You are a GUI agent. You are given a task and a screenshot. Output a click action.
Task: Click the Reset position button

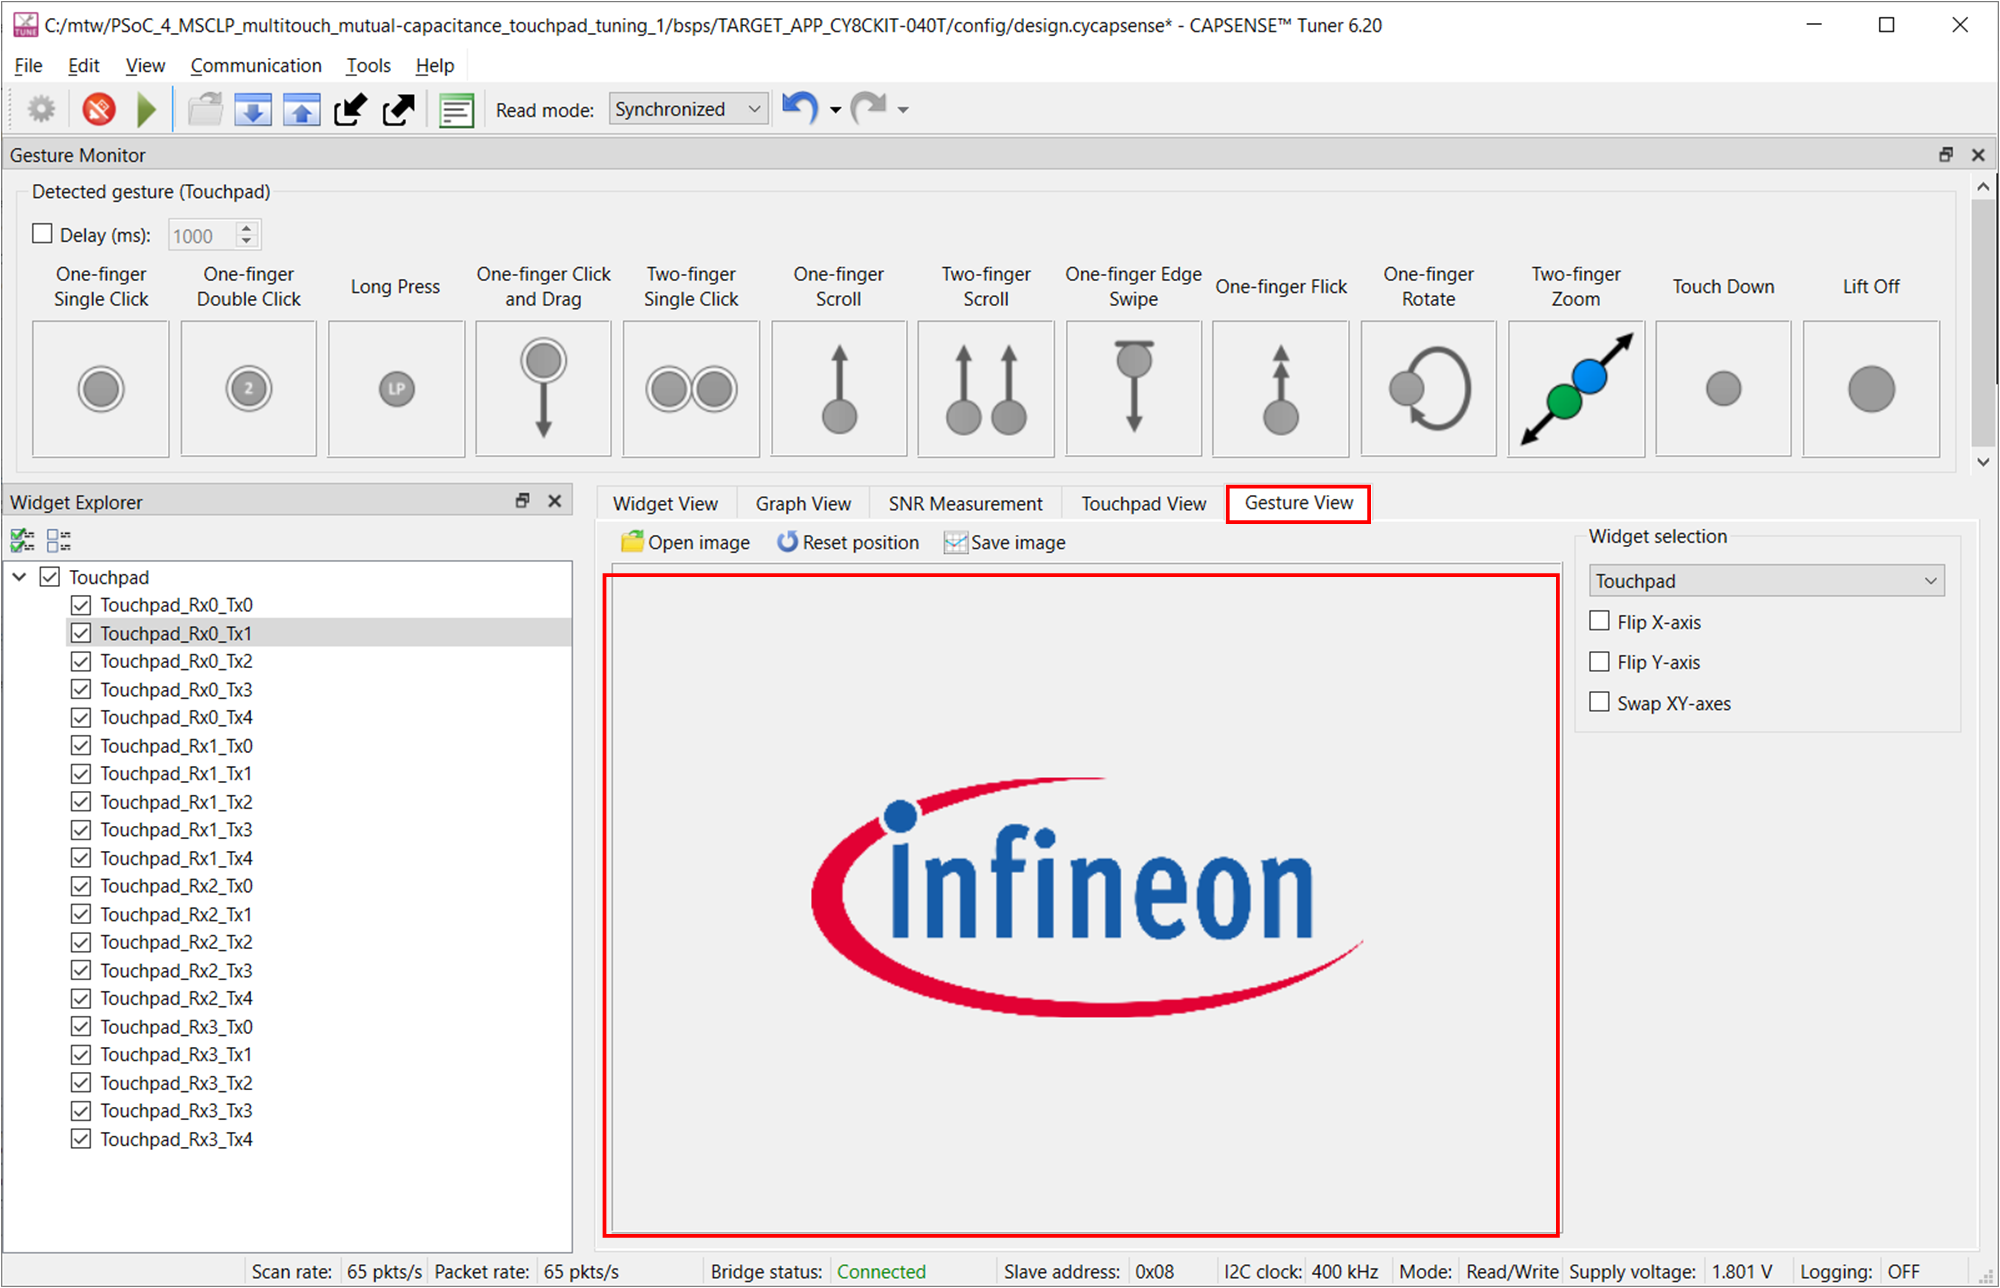(x=848, y=542)
